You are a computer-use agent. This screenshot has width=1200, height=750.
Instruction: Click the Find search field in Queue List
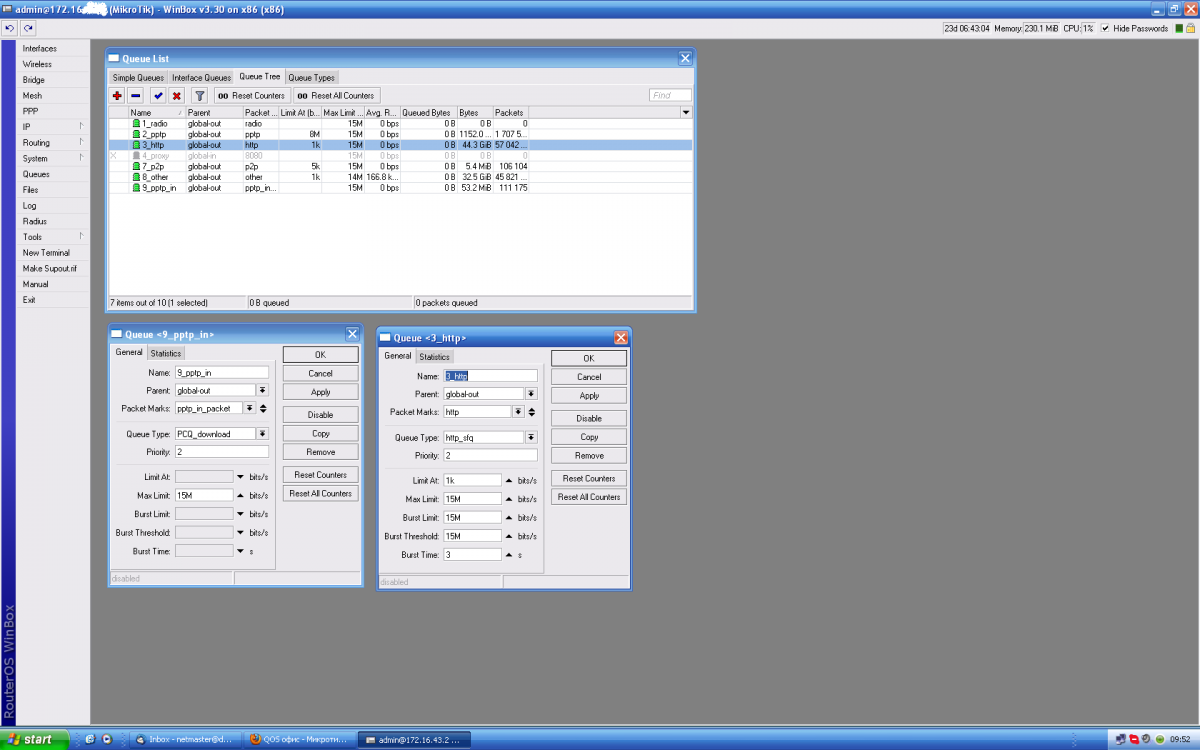(669, 95)
